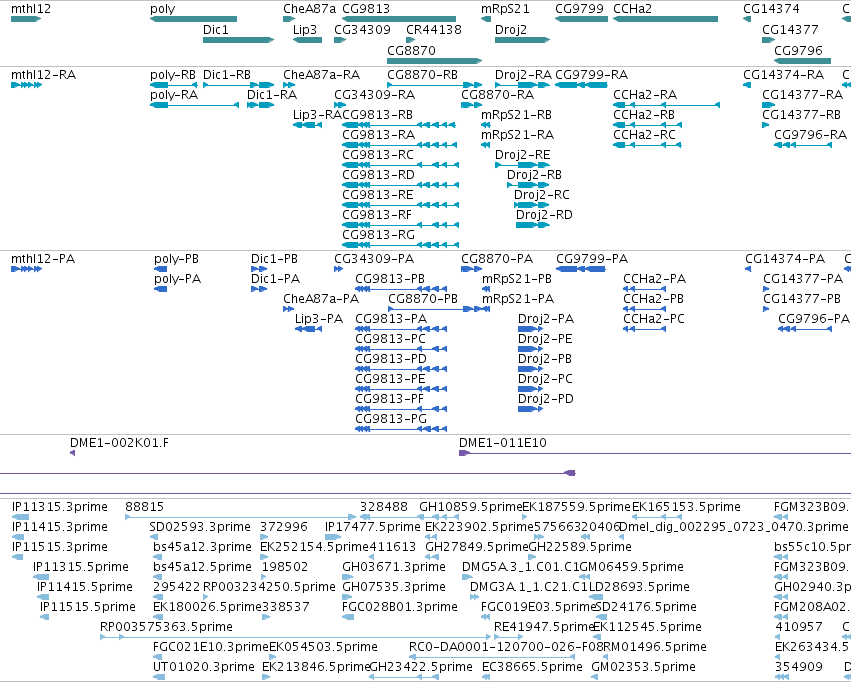This screenshot has width=851, height=682.
Task: Click the poly-PB protein label
Action: [176, 259]
